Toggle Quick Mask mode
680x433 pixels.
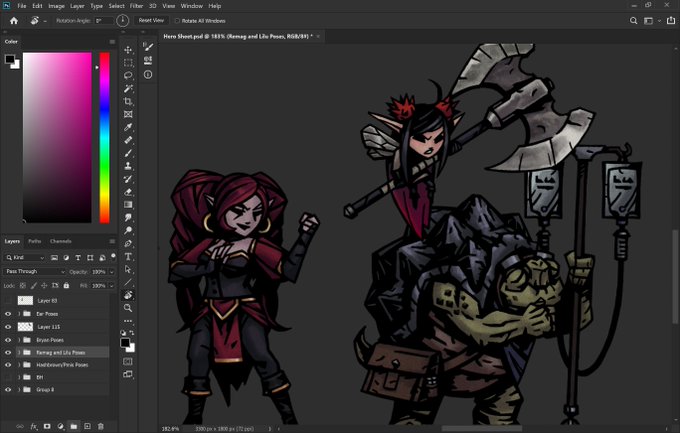pos(128,361)
